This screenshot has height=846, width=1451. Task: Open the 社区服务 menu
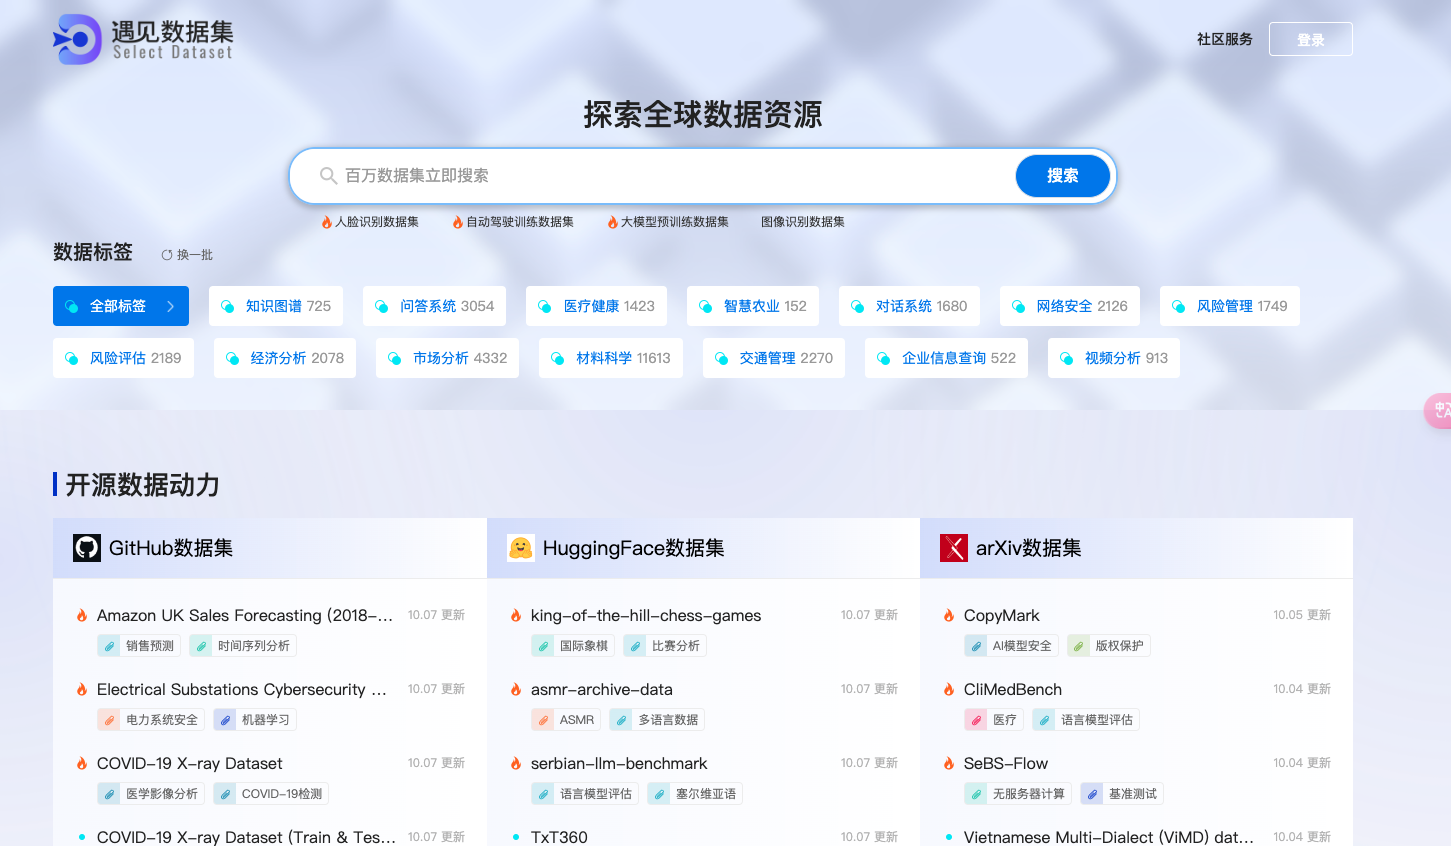point(1224,39)
